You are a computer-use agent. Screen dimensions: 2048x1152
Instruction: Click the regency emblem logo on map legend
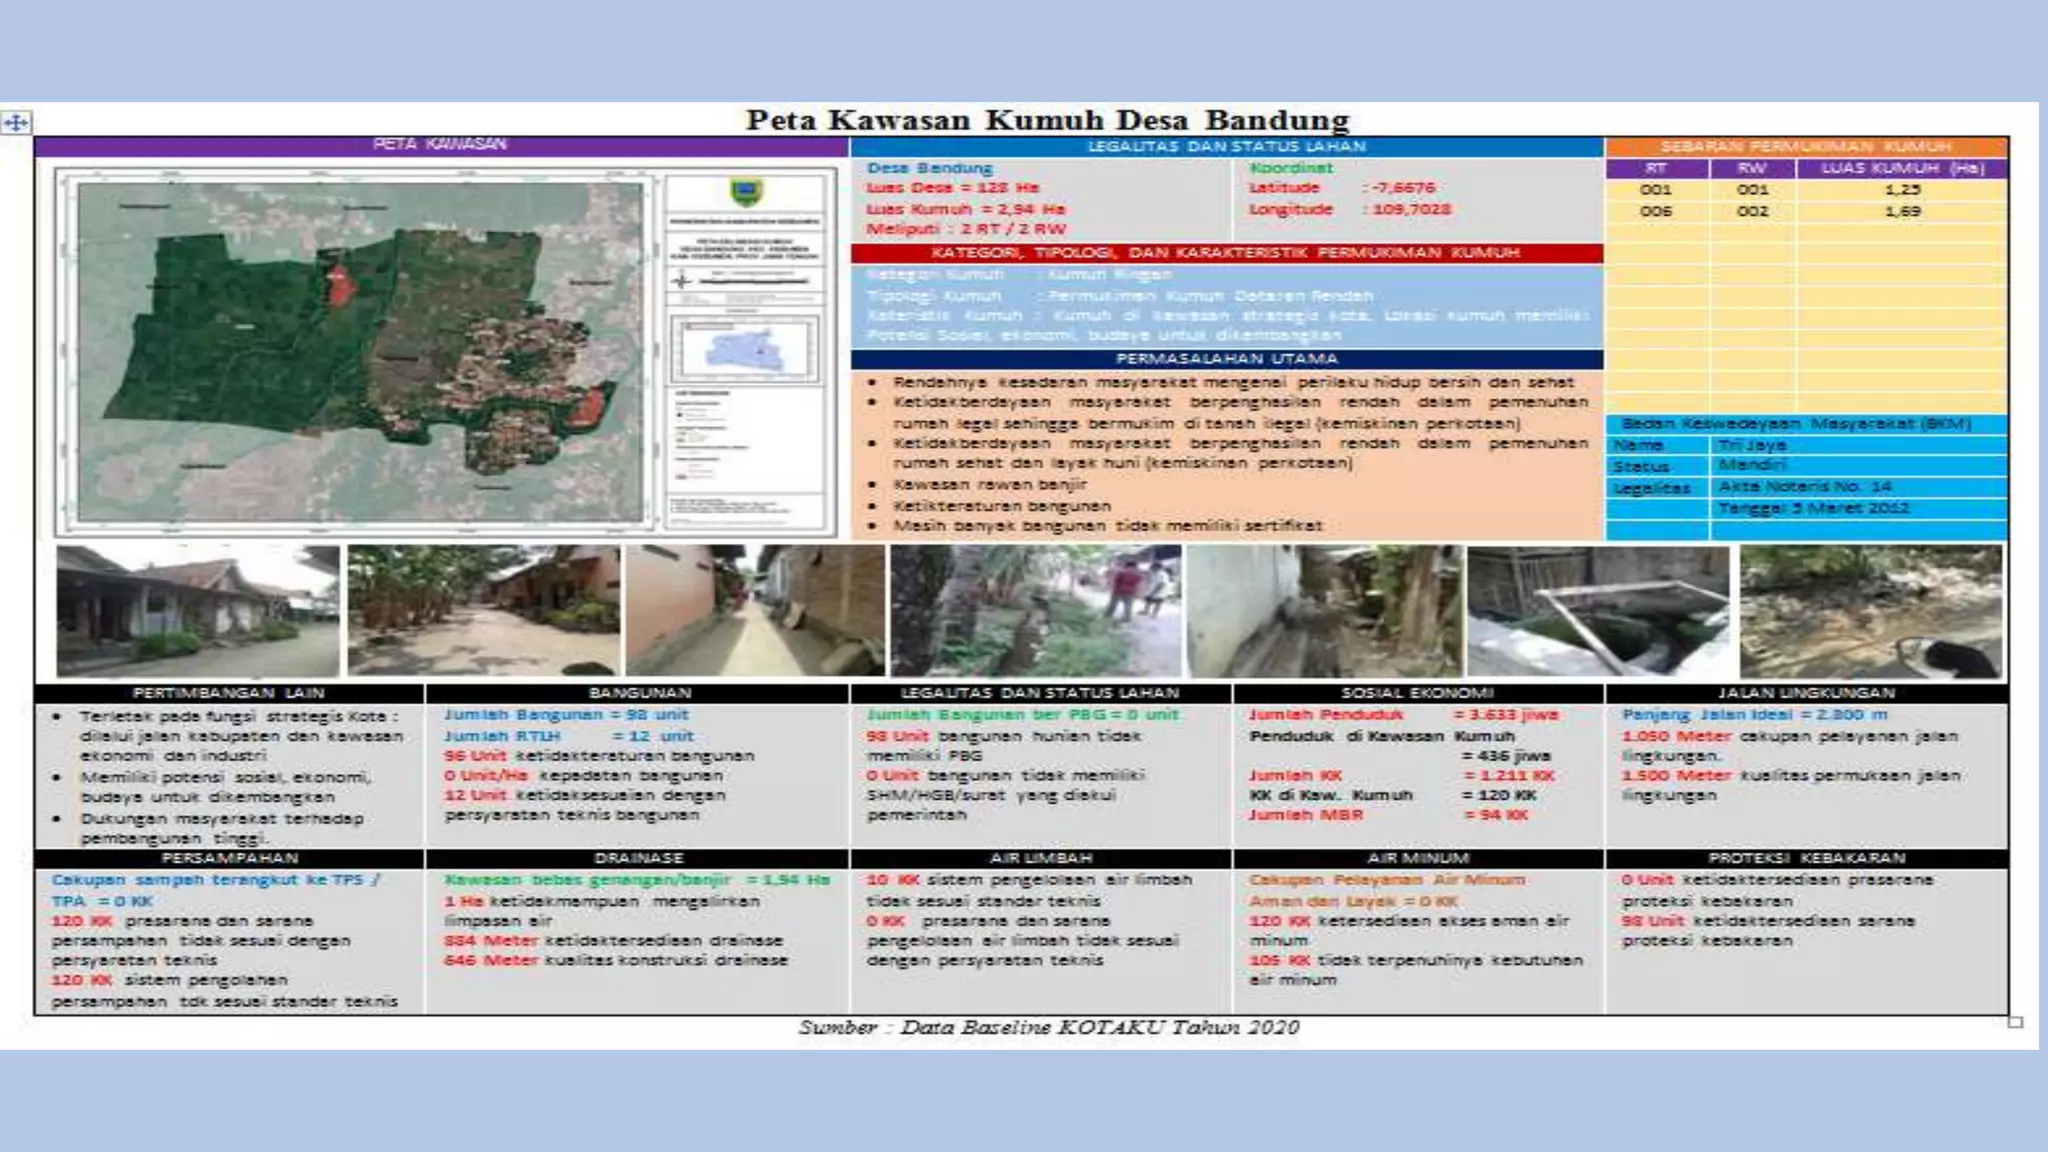pos(745,192)
